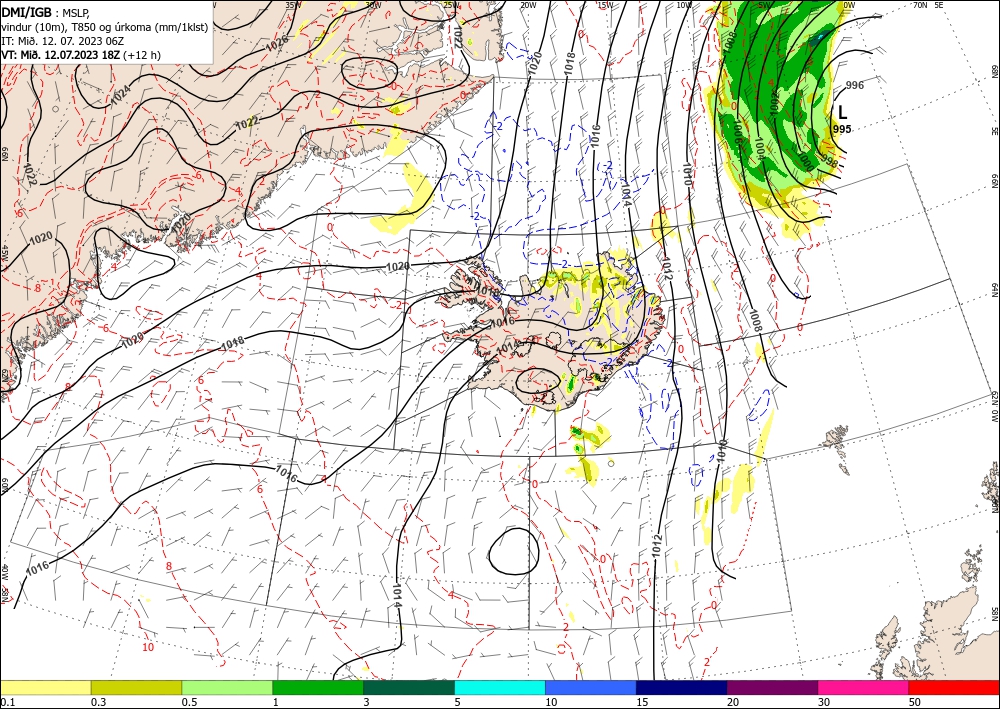This screenshot has height=709, width=1000.
Task: Click the '20W' longitude label
Action: click(528, 5)
